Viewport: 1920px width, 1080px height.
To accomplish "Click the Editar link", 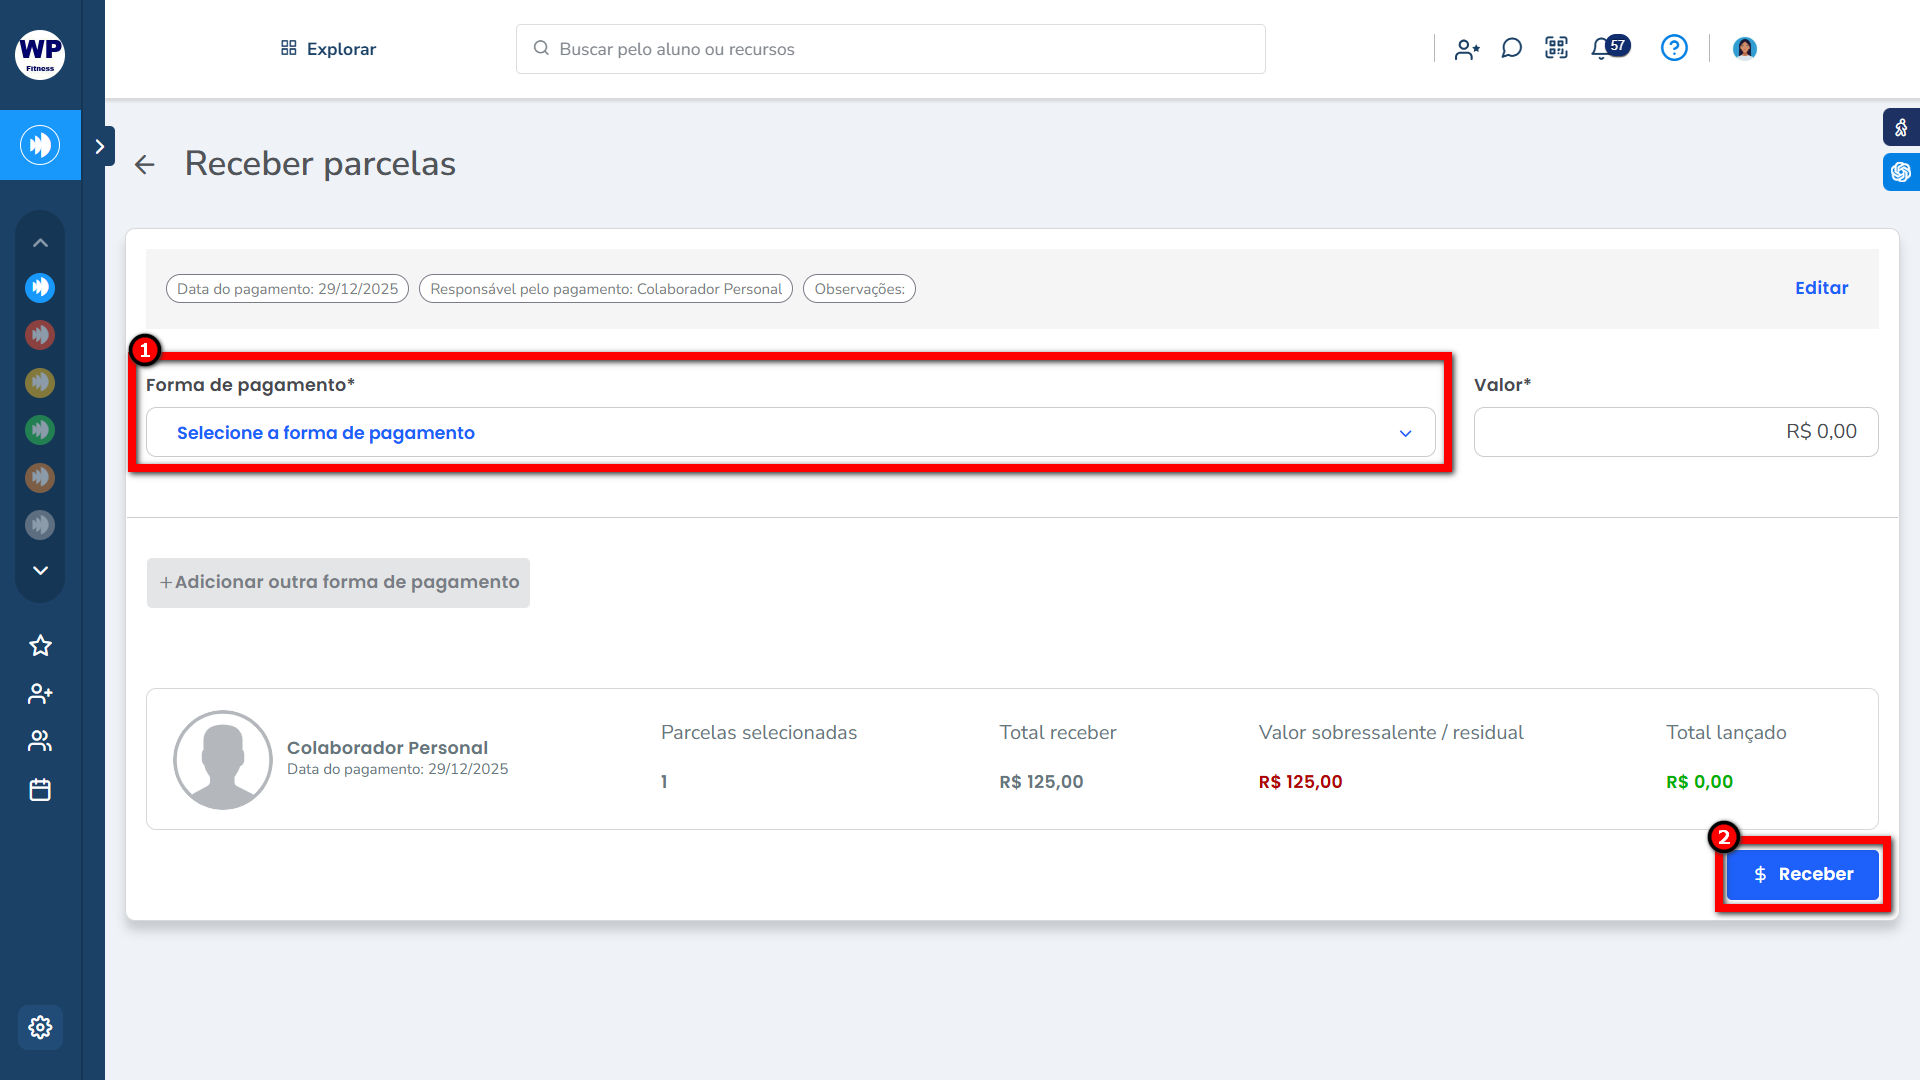I will [1821, 288].
